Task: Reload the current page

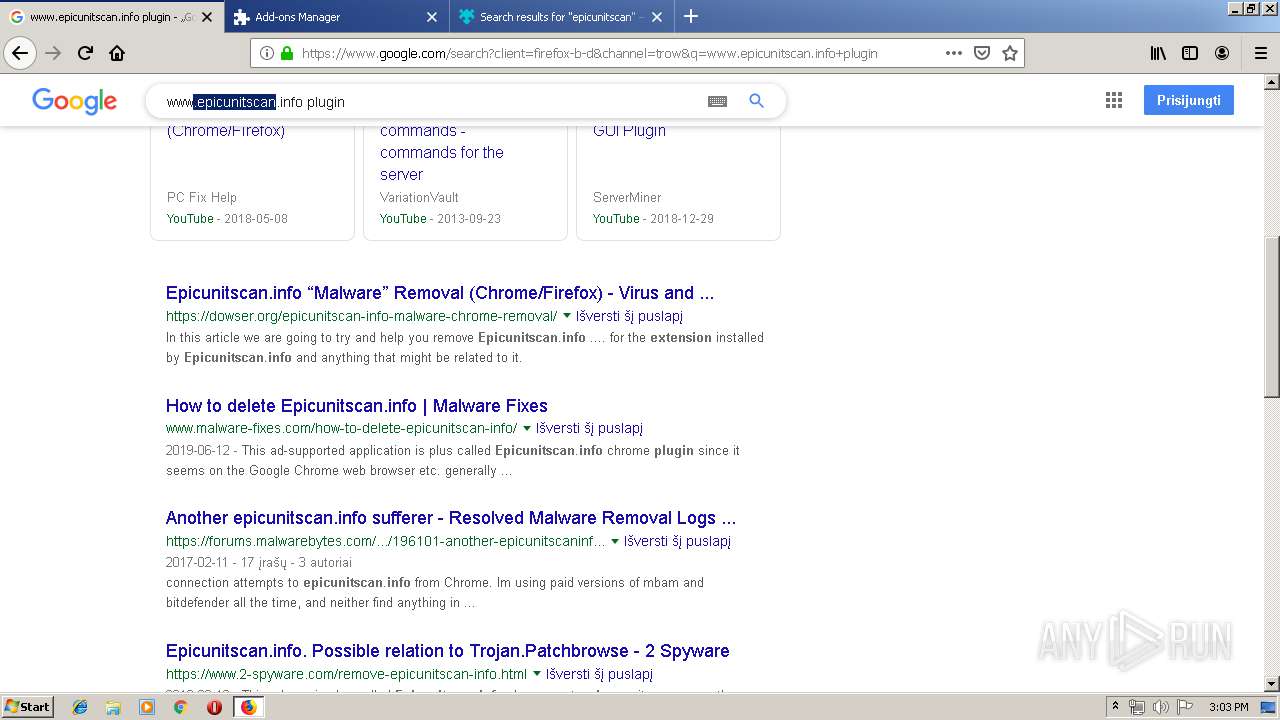Action: [x=85, y=53]
